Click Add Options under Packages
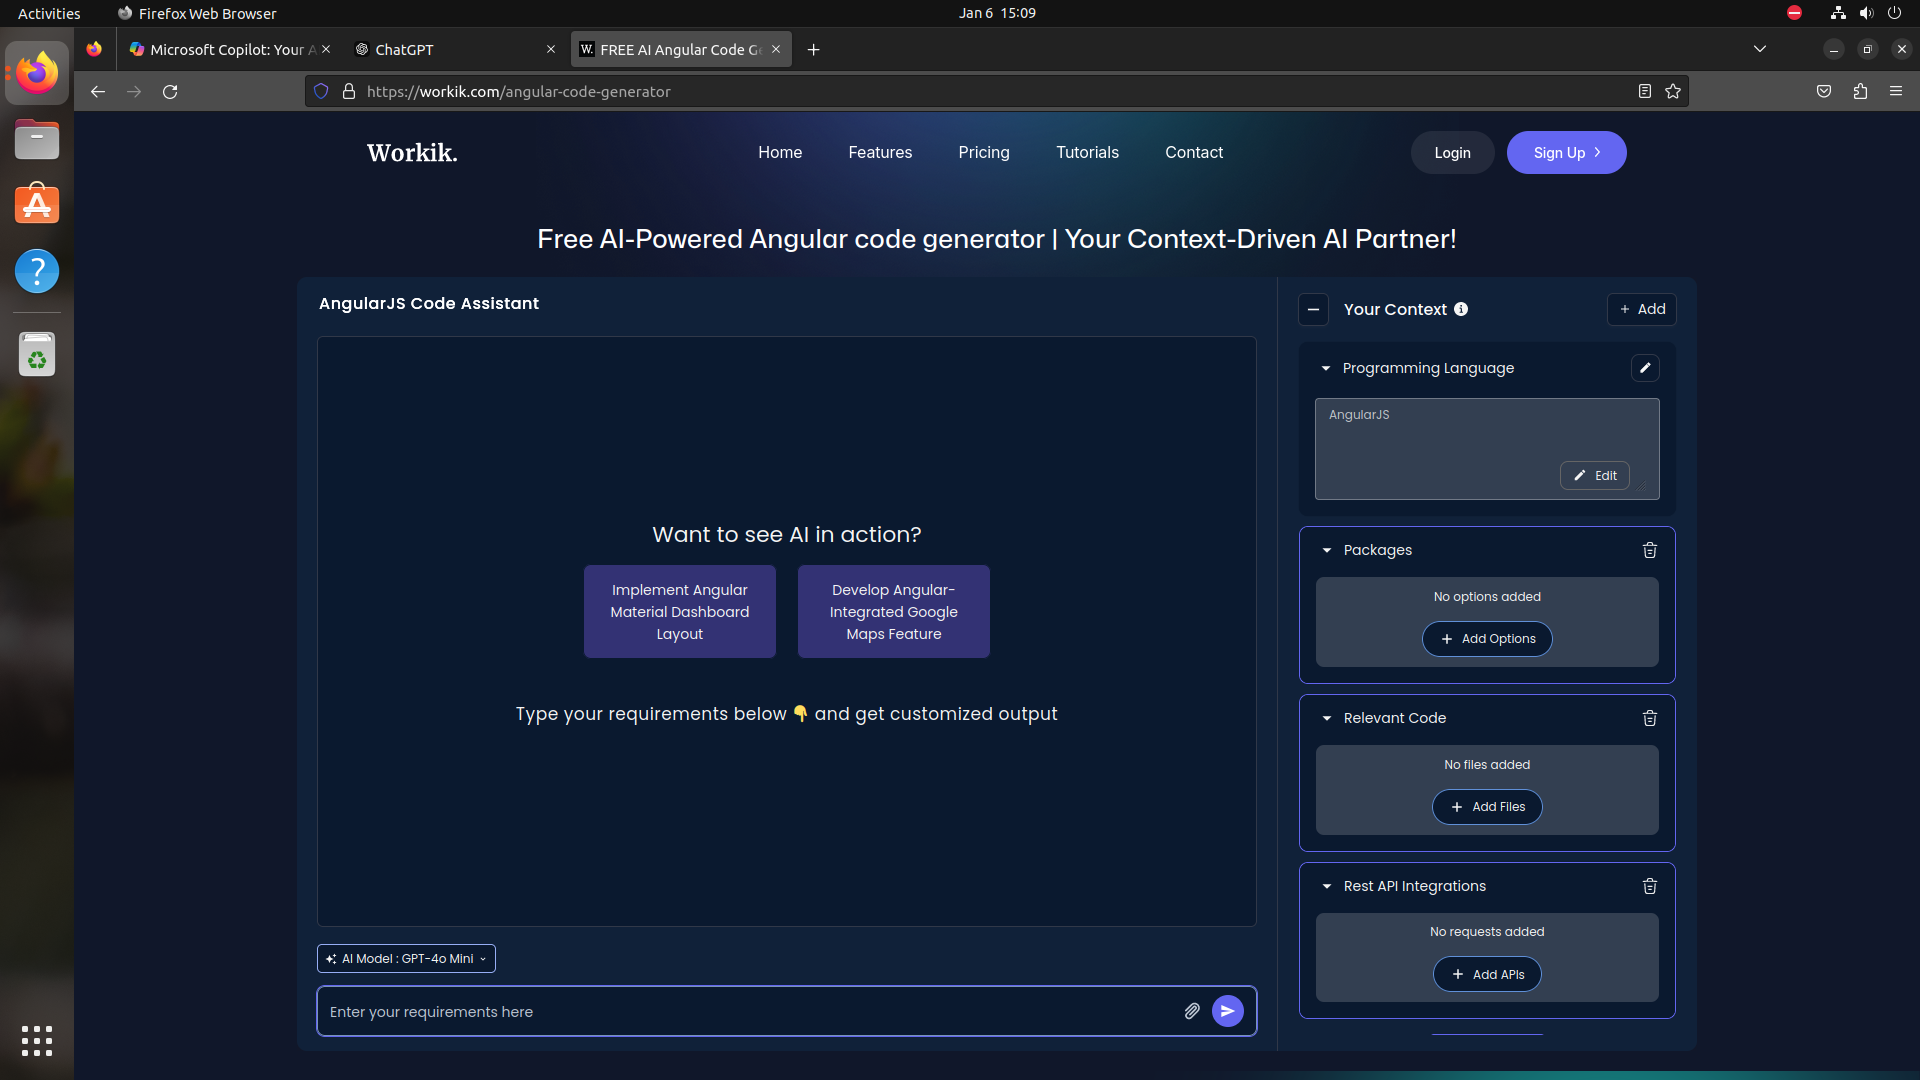Screen dimensions: 1920x1080 coord(1487,639)
